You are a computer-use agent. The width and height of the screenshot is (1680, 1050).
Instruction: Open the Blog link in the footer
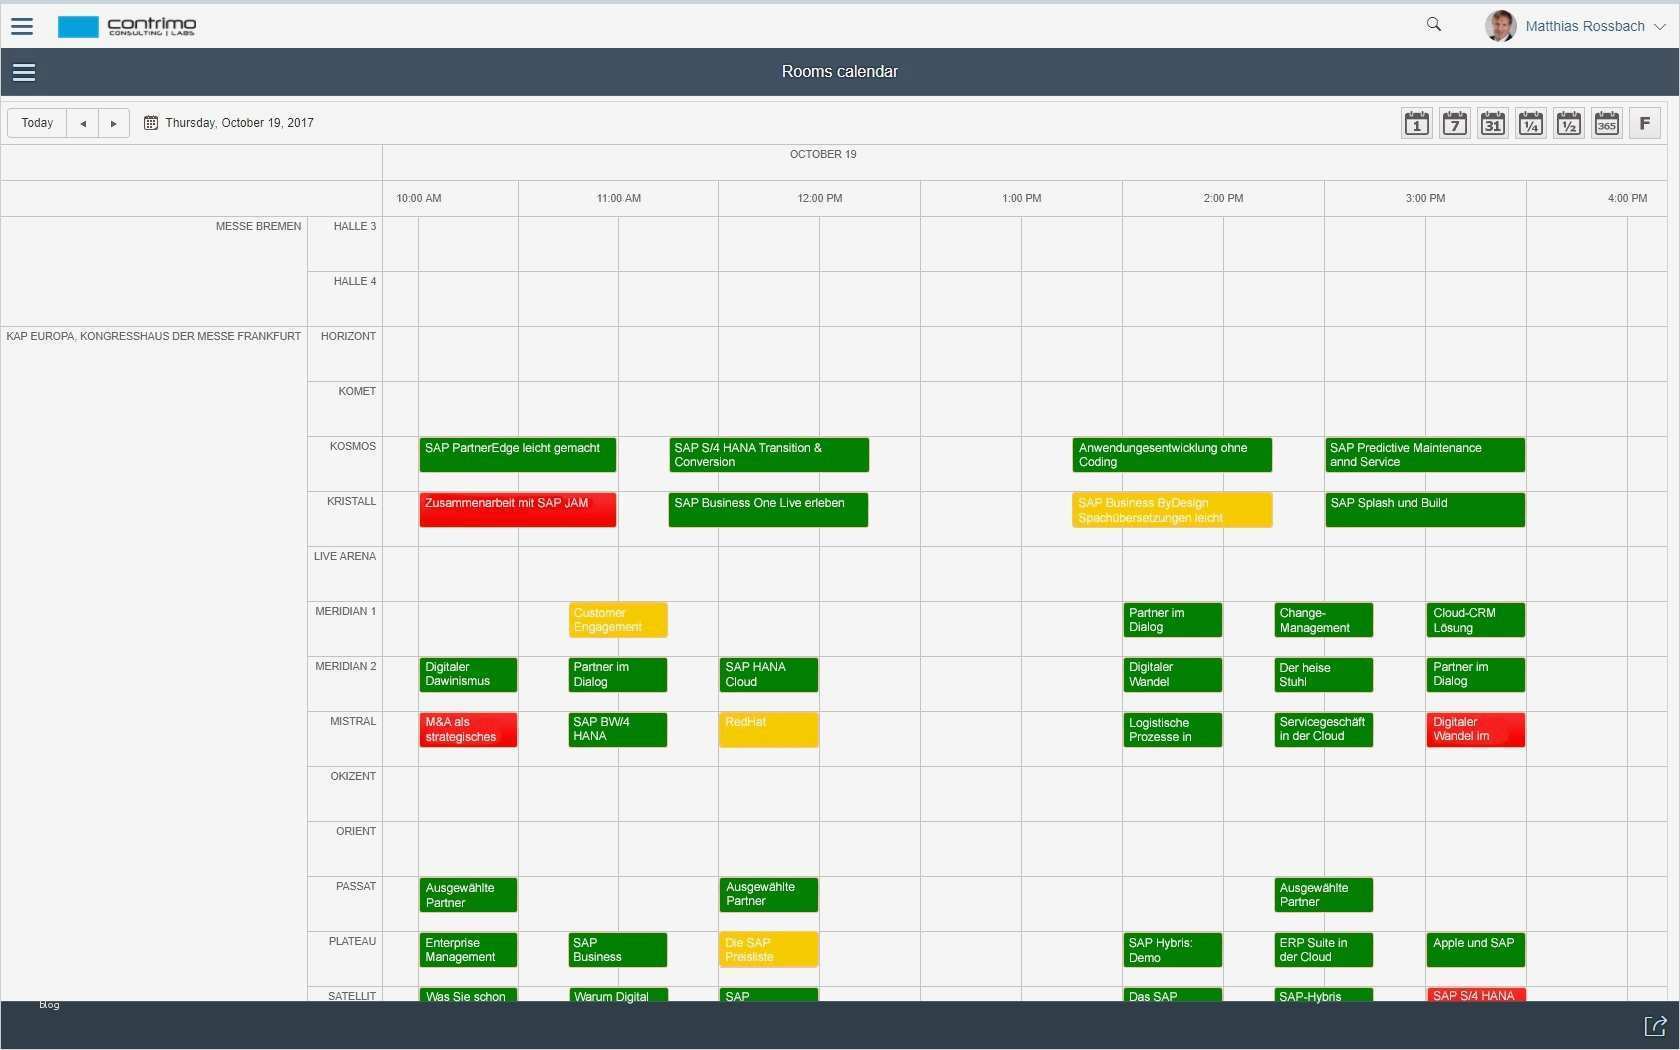tap(49, 1005)
